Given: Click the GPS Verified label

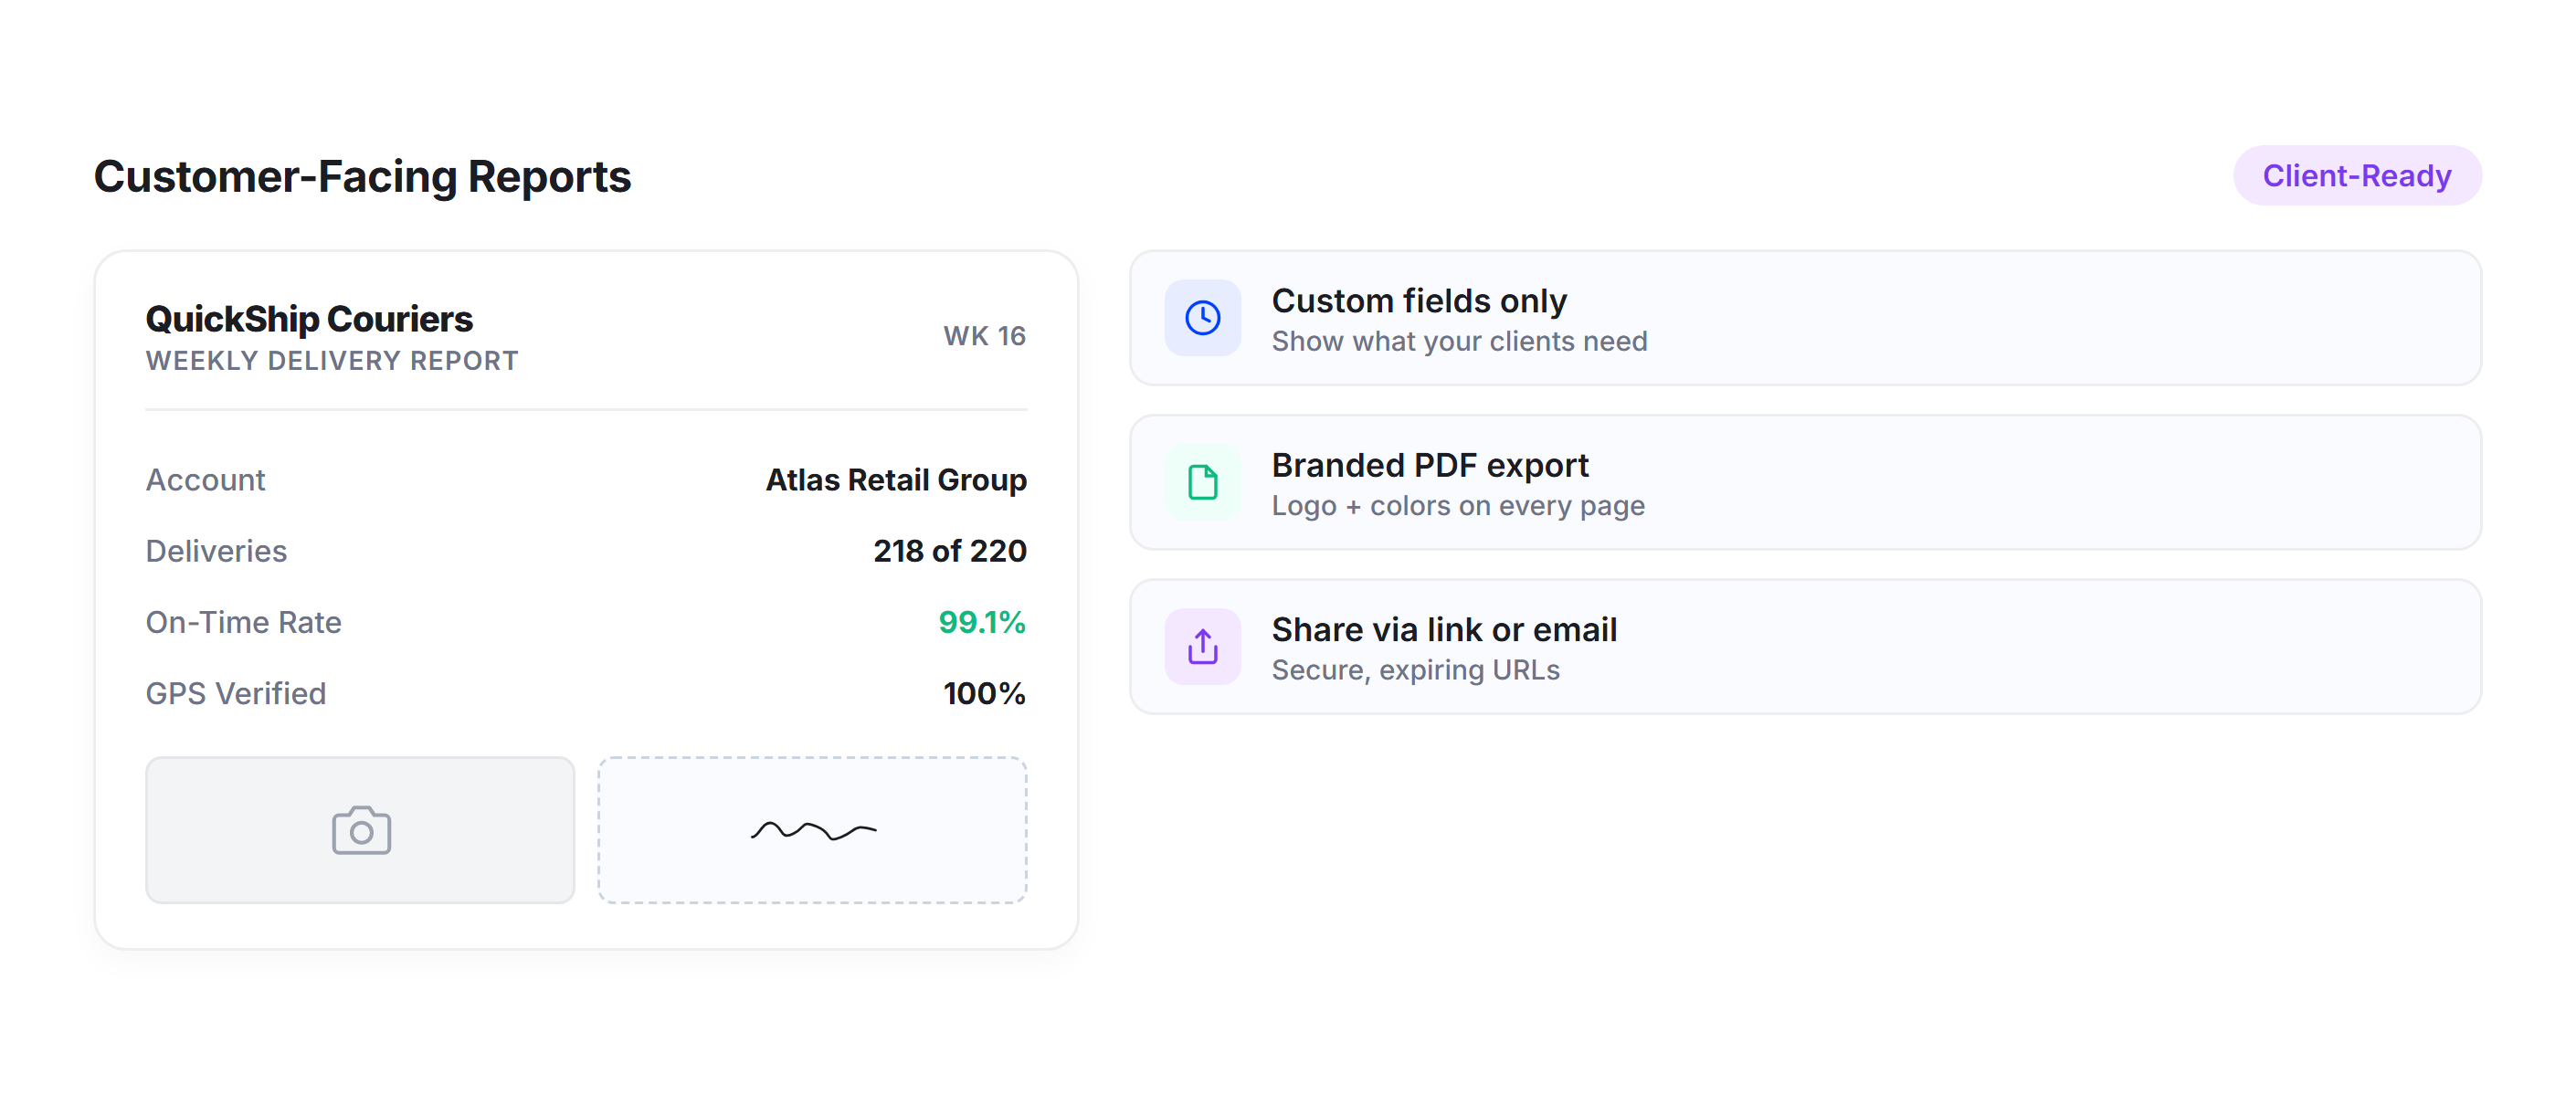Looking at the screenshot, I should pyautogui.click(x=236, y=693).
